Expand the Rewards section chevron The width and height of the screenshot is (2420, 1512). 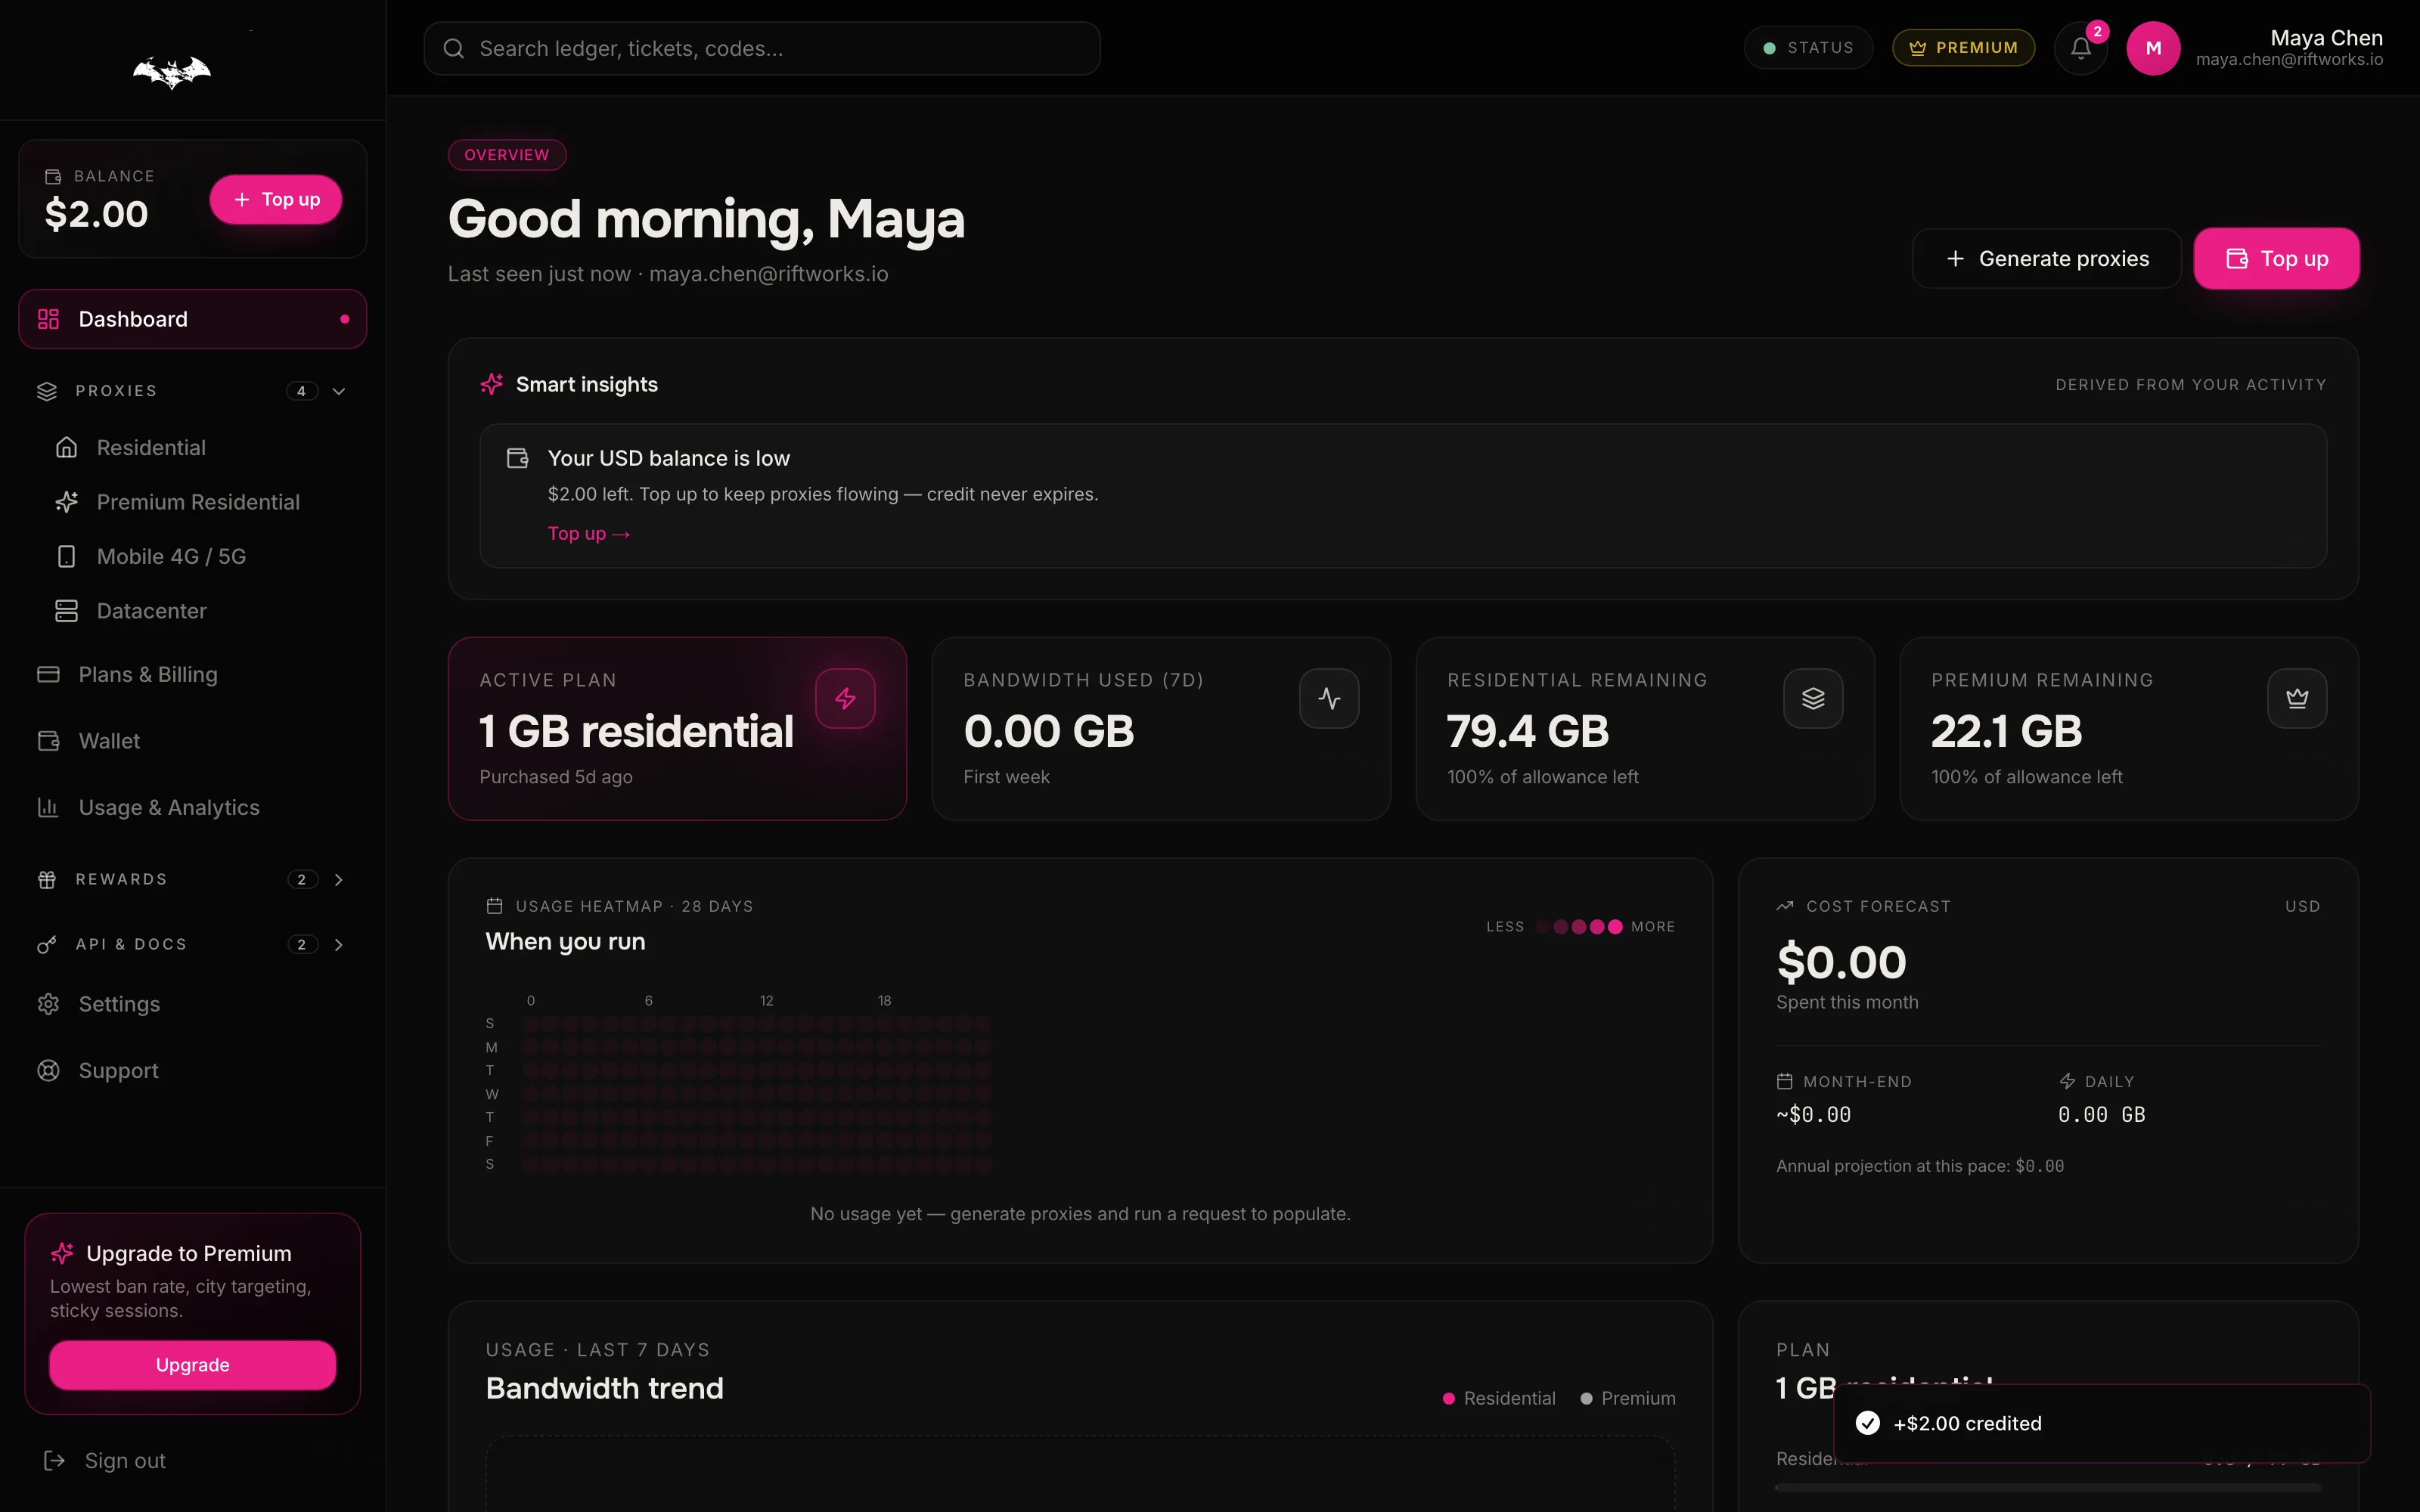(339, 880)
